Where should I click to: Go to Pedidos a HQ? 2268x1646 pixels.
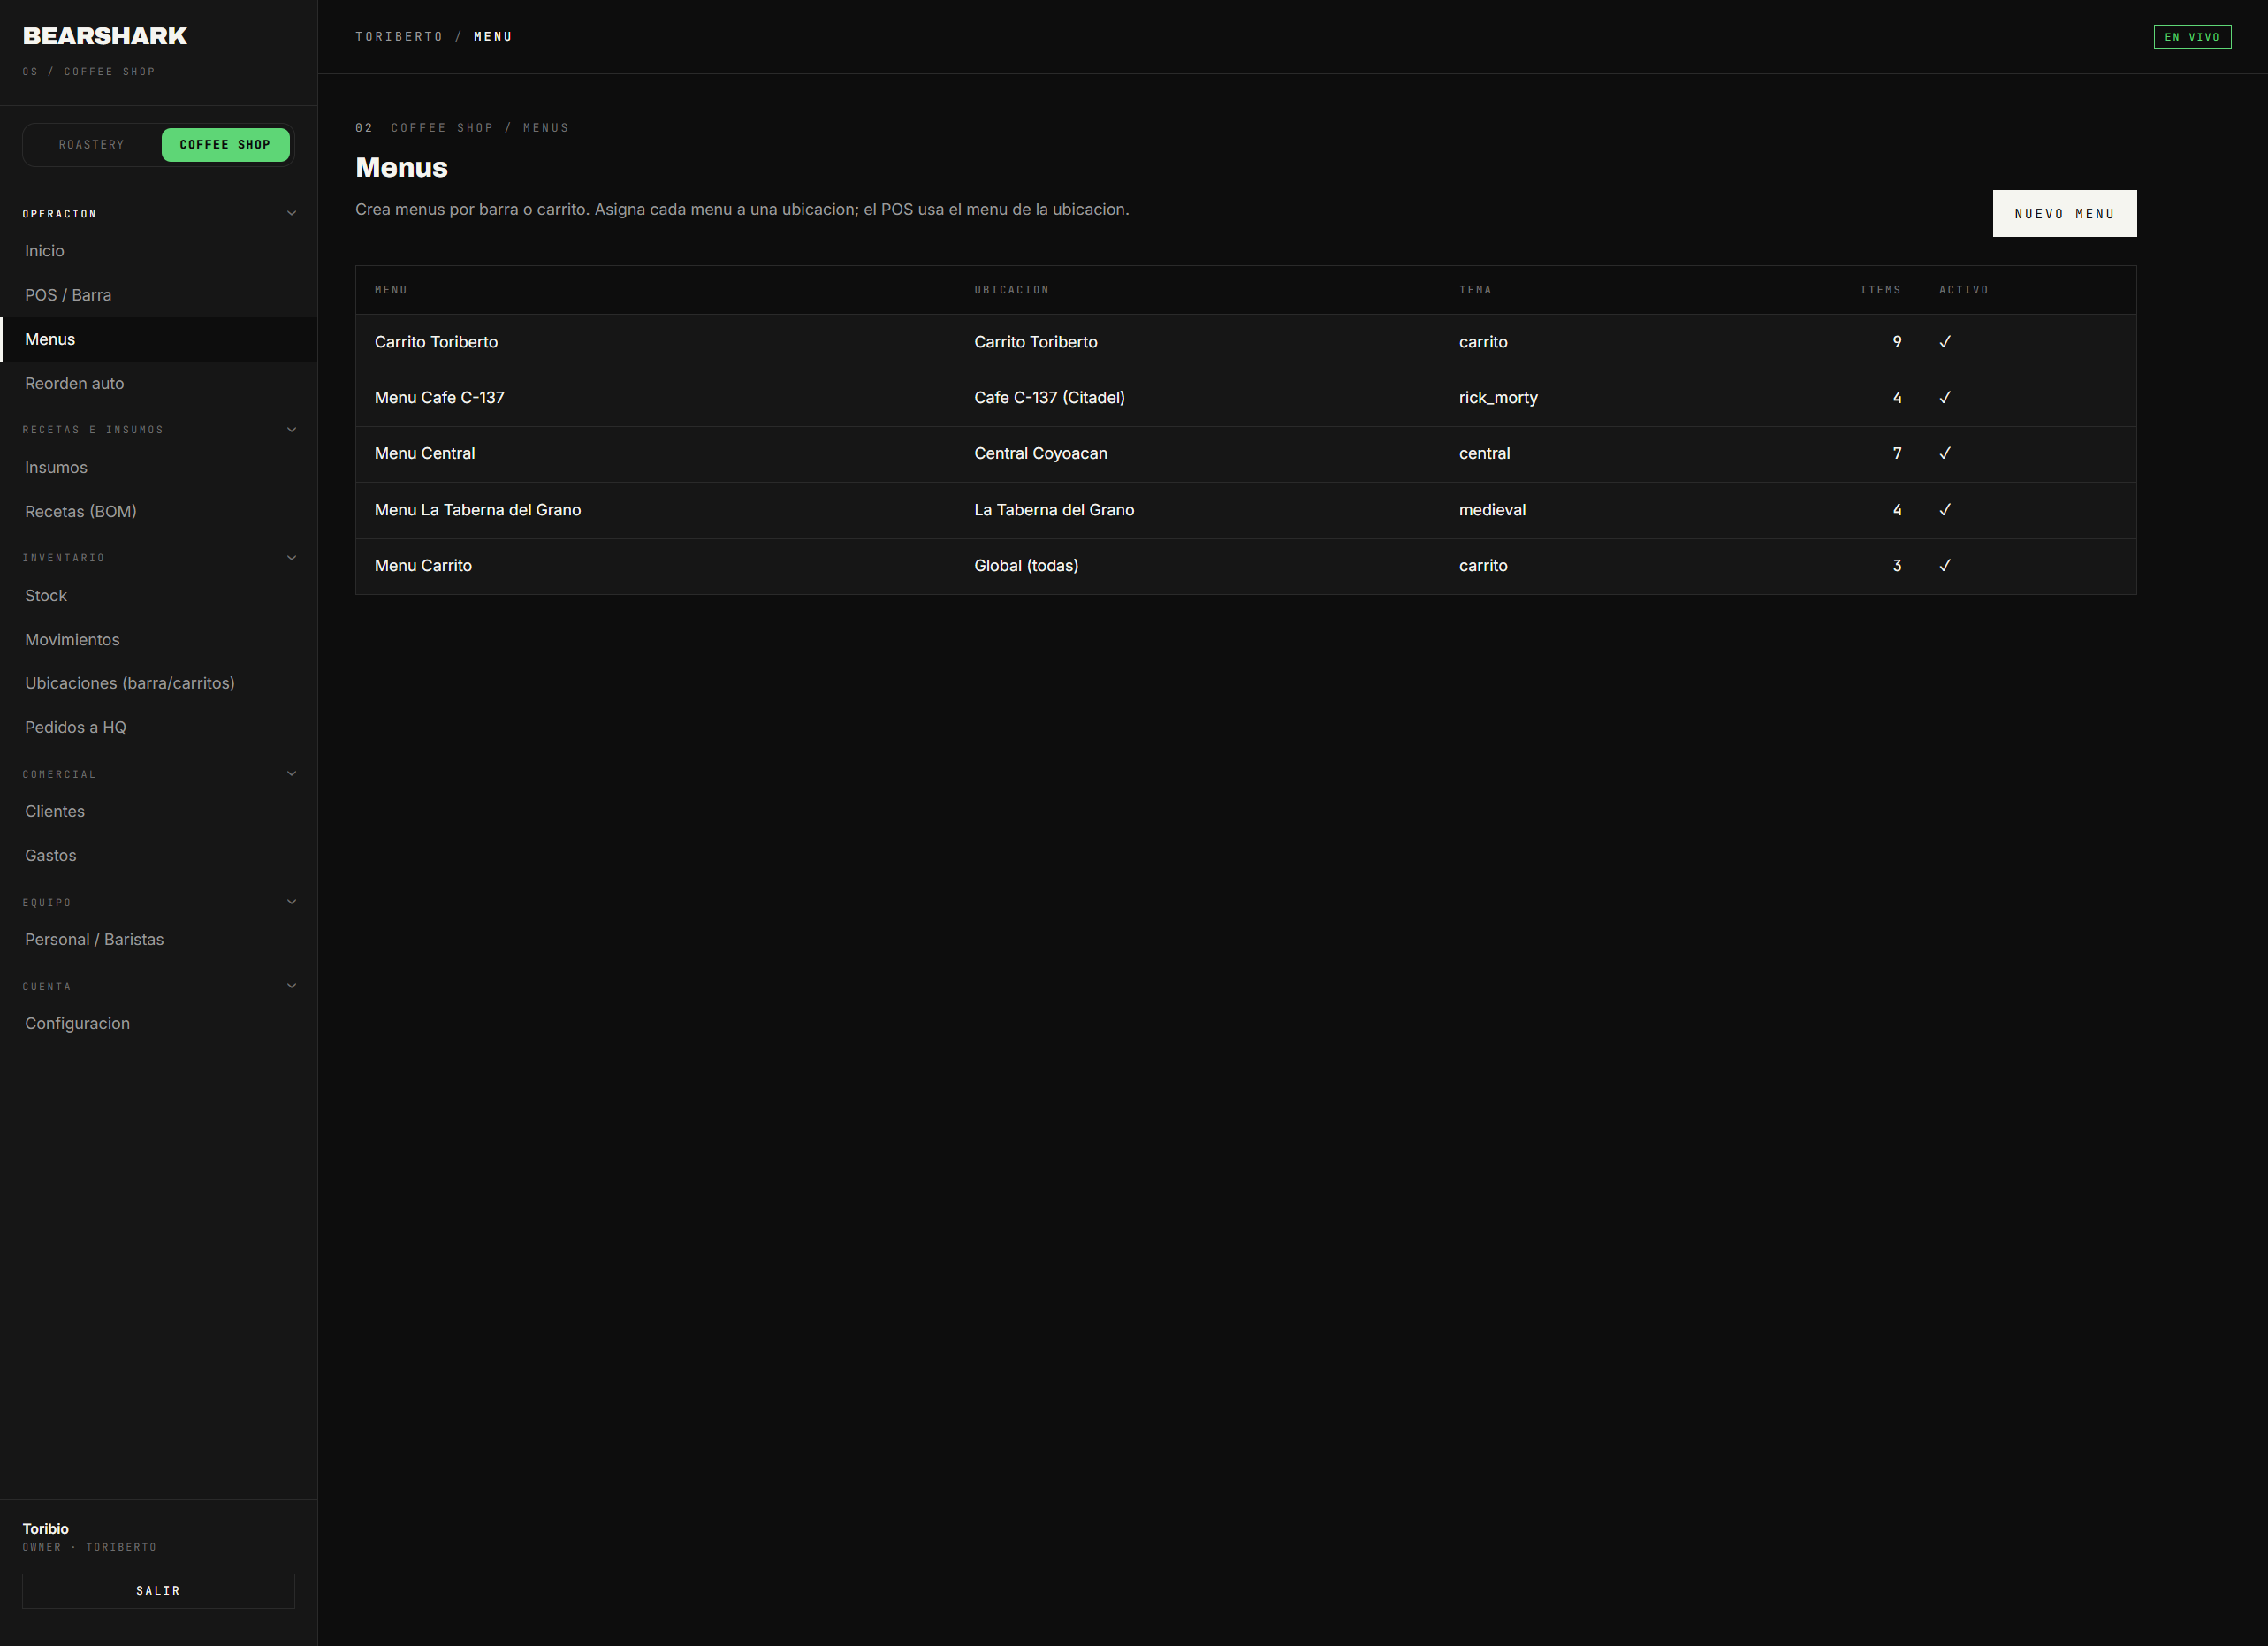coord(158,727)
